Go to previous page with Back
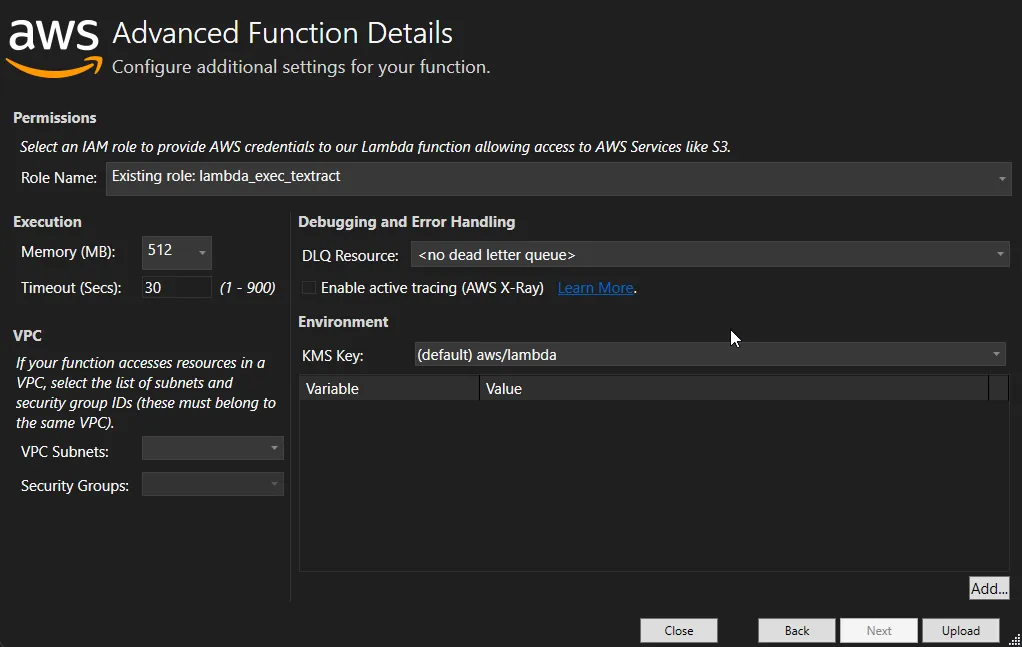The width and height of the screenshot is (1022, 647). click(x=796, y=631)
